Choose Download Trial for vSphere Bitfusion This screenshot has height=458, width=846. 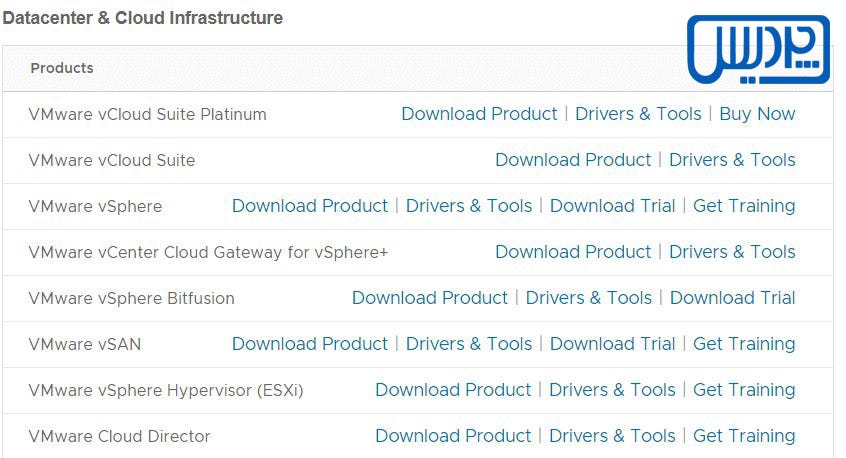click(732, 298)
